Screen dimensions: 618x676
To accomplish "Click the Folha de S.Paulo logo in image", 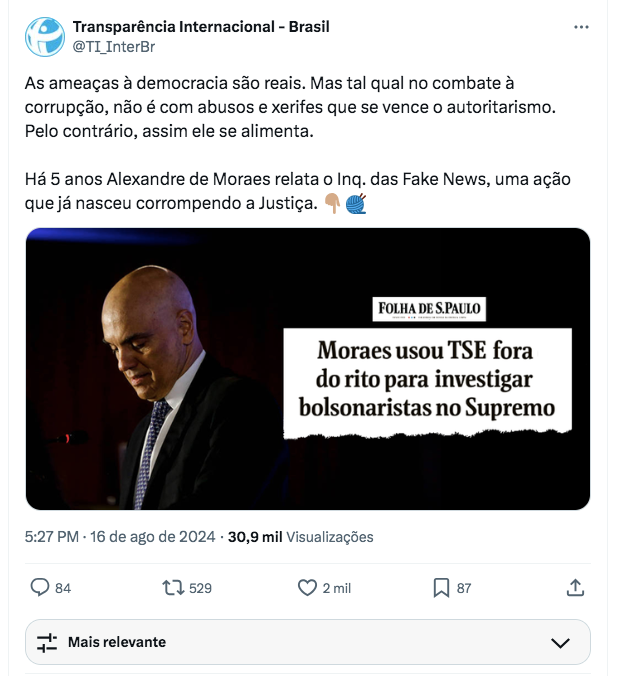I will pyautogui.click(x=430, y=309).
